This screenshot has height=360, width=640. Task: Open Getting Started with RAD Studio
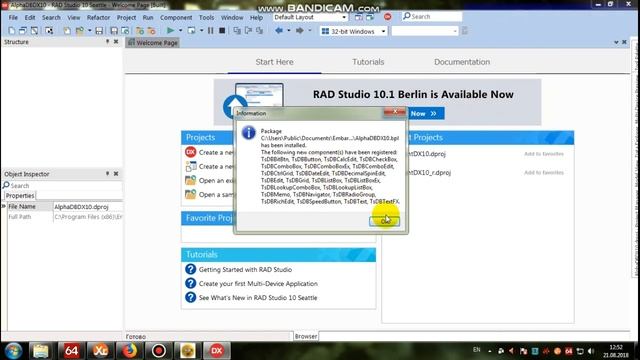point(245,269)
